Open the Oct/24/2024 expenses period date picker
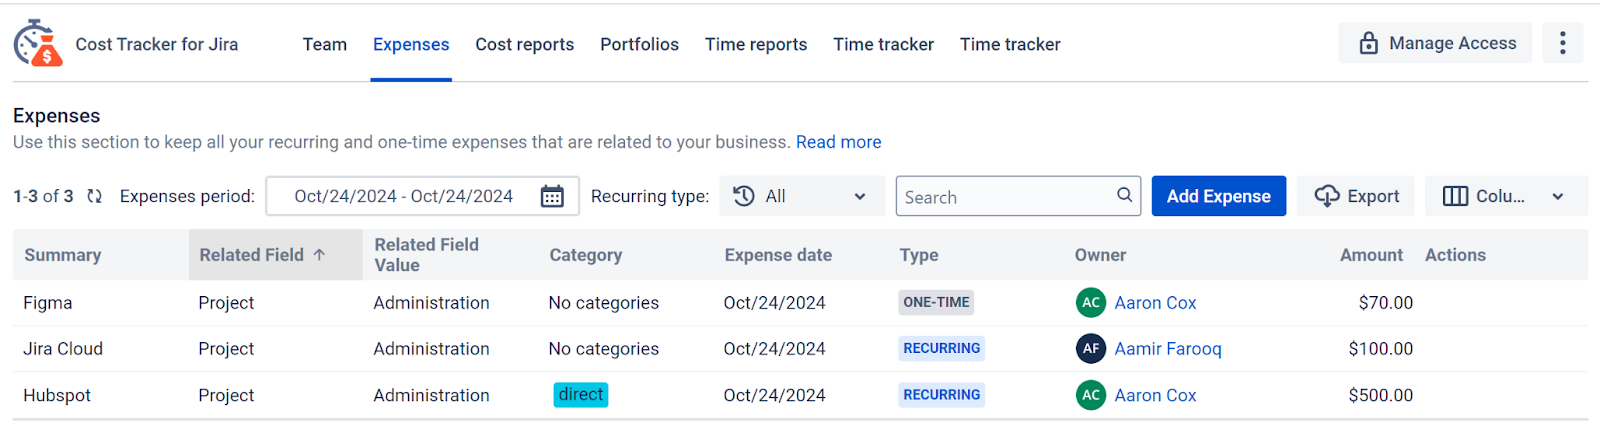Viewport: 1600px width, 435px height. [x=422, y=196]
